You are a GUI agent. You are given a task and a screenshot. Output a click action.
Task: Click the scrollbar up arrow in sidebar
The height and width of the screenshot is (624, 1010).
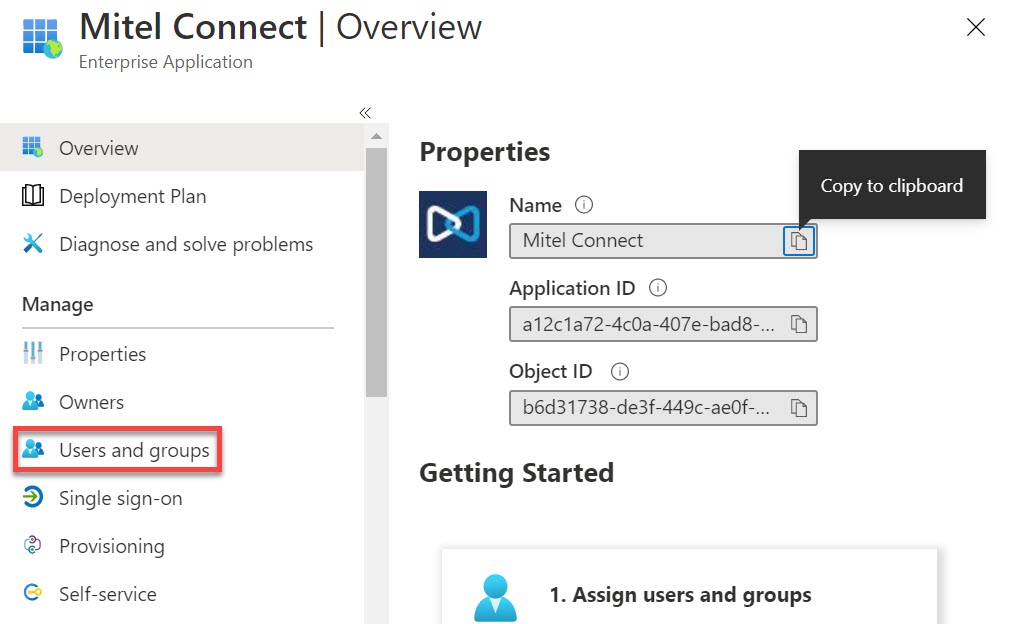tap(377, 137)
